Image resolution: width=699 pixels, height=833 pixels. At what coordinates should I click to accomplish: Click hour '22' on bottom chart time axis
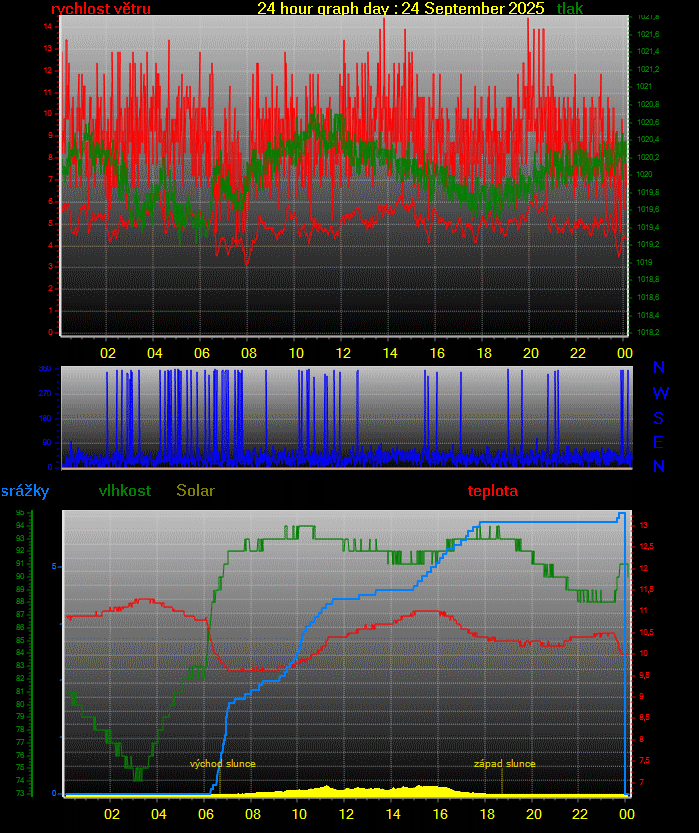(x=580, y=813)
